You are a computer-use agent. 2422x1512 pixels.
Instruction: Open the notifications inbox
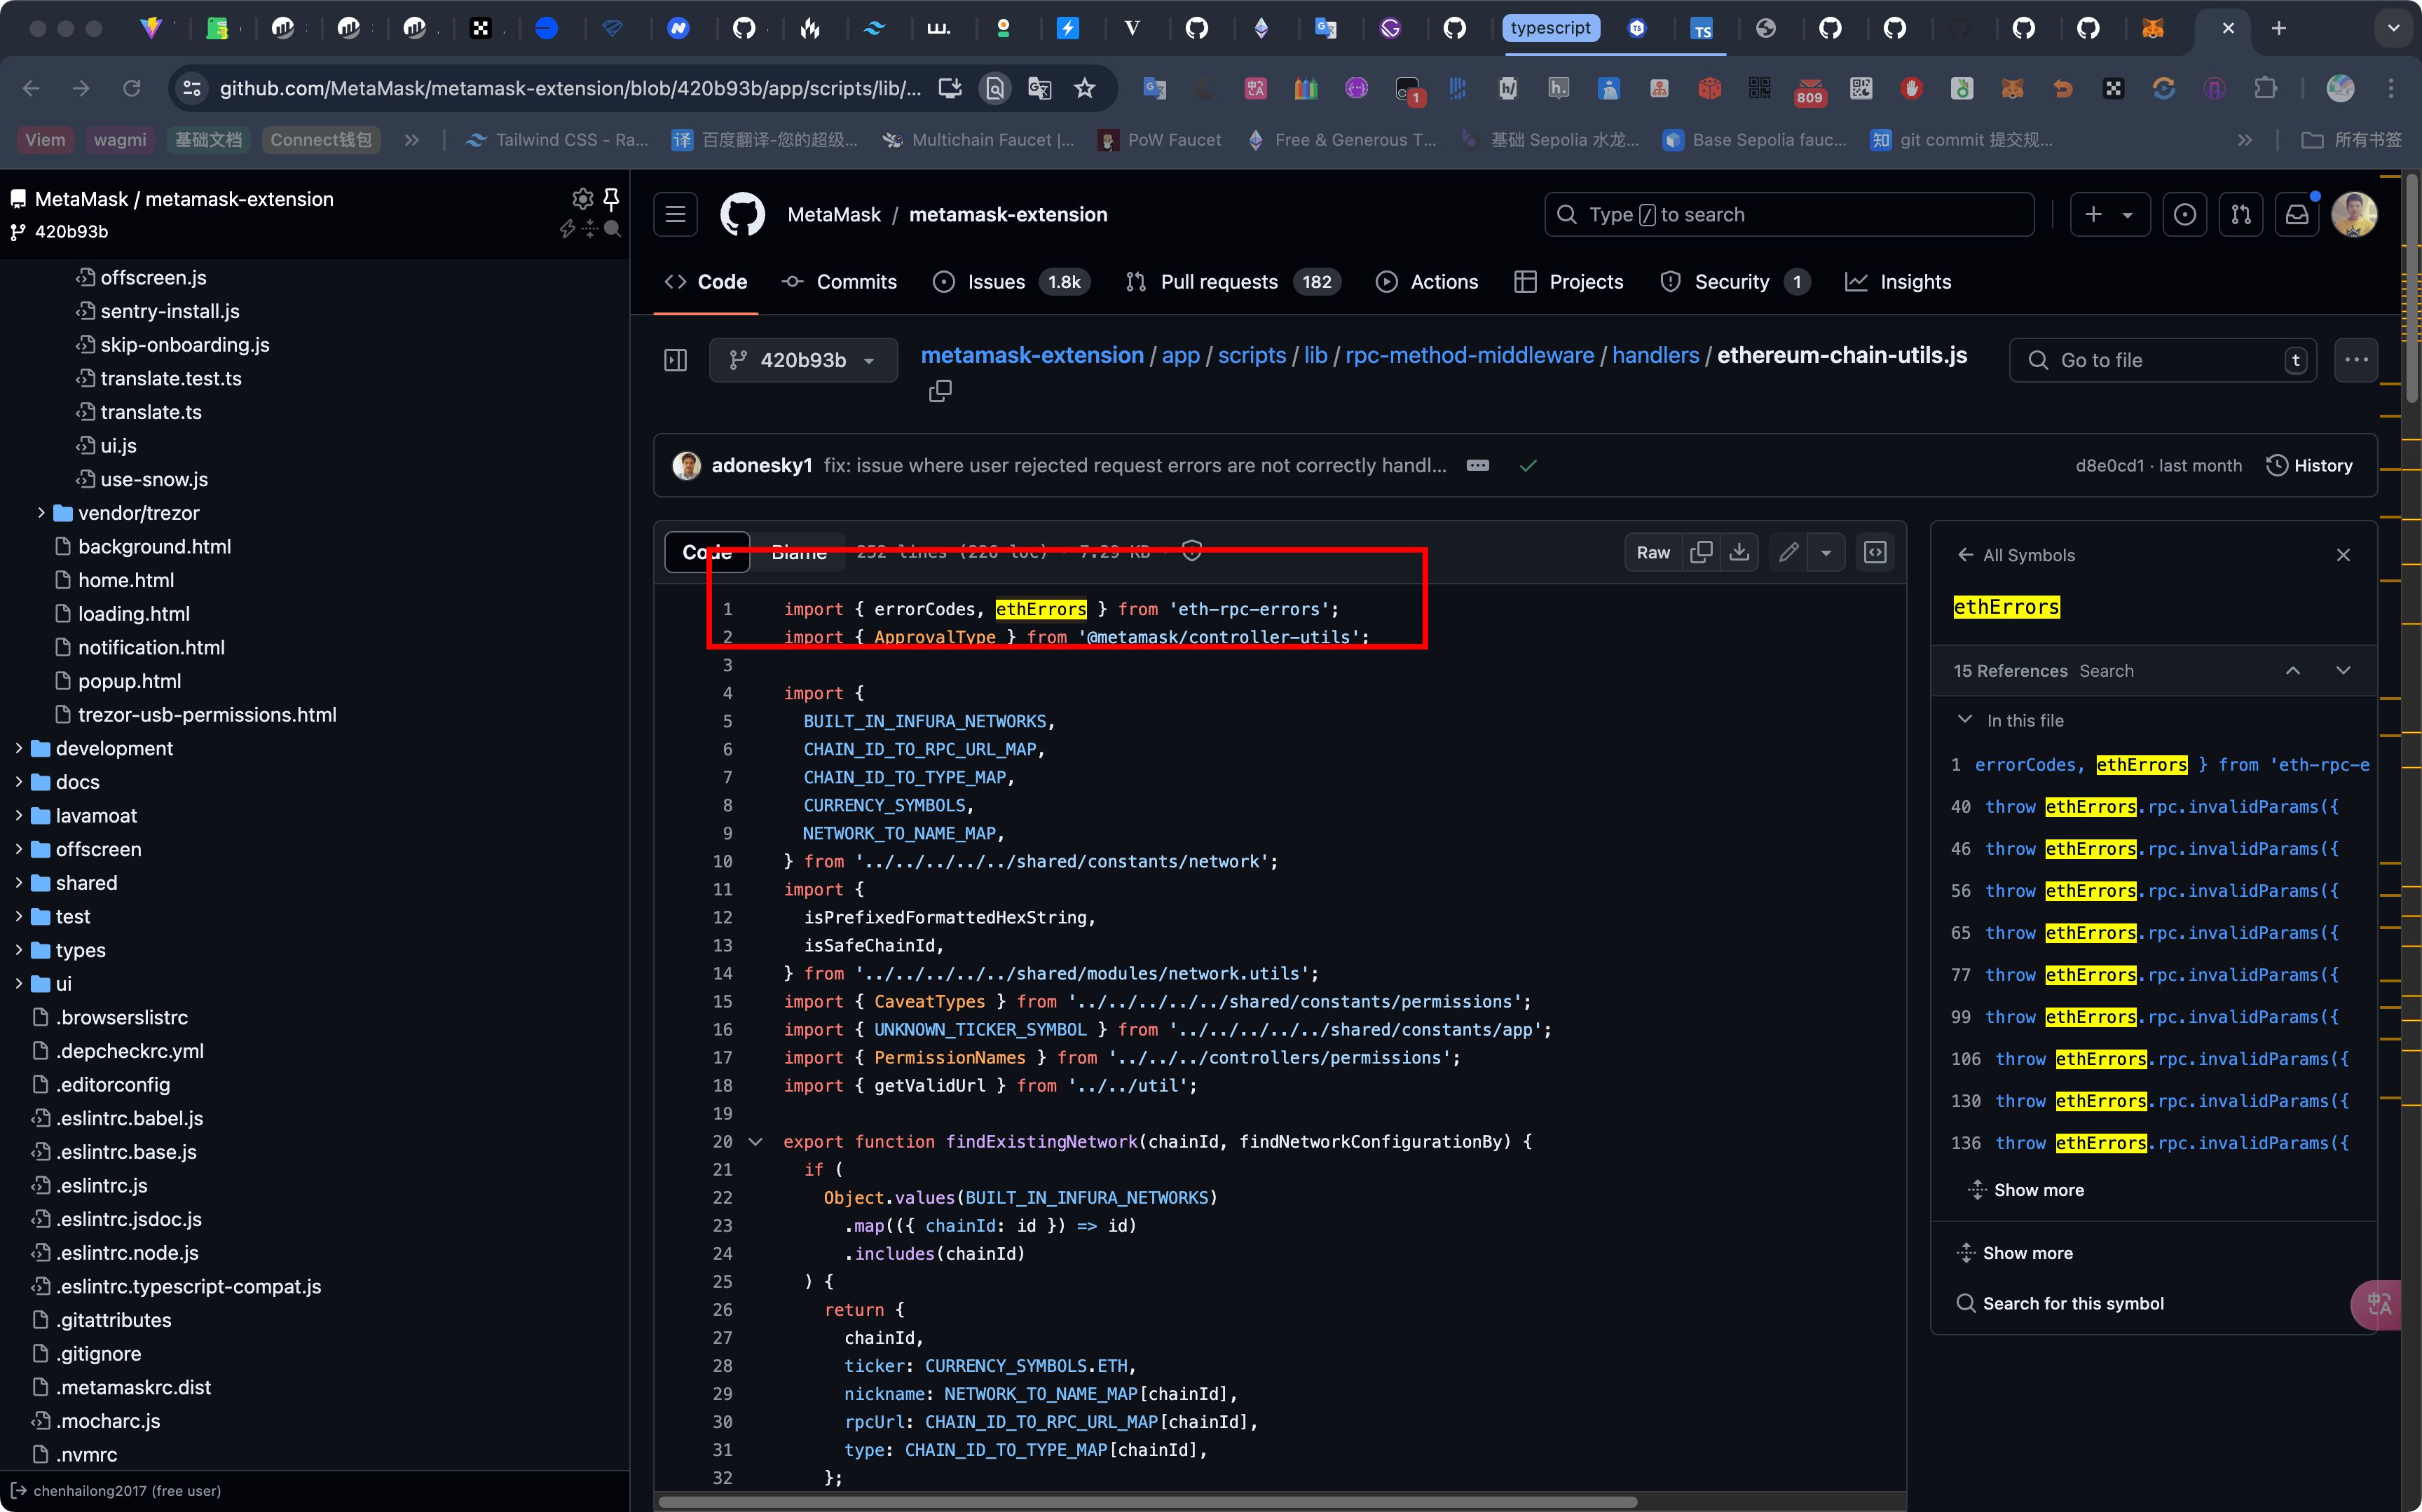2297,214
